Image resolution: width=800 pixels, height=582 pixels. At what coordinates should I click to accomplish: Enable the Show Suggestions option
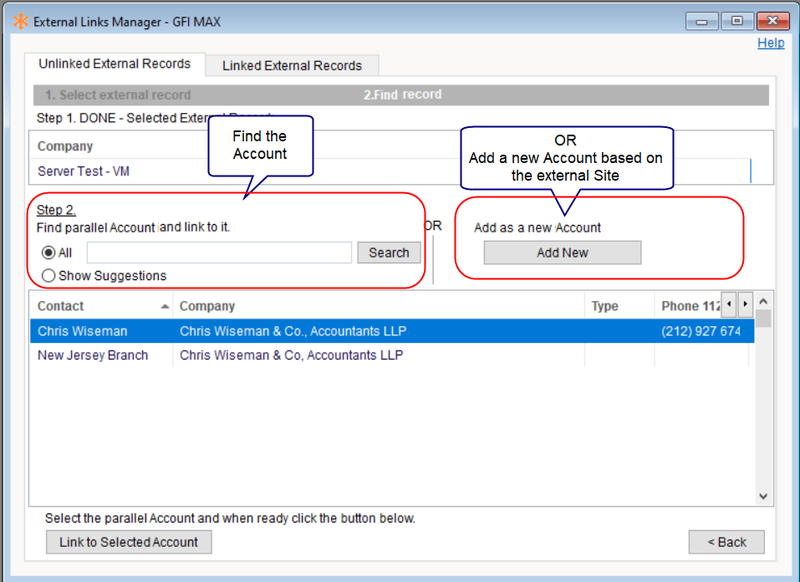pos(50,275)
